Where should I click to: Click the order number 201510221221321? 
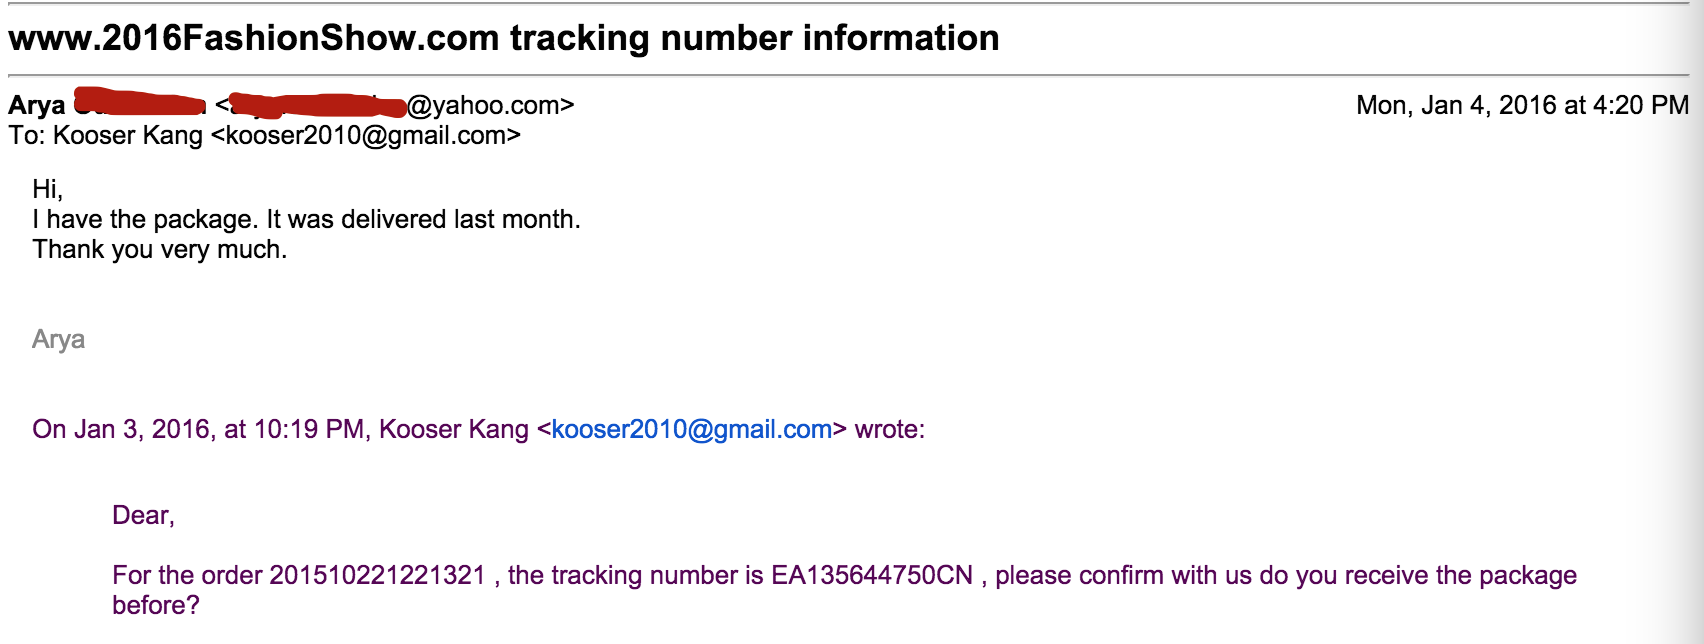(x=377, y=575)
